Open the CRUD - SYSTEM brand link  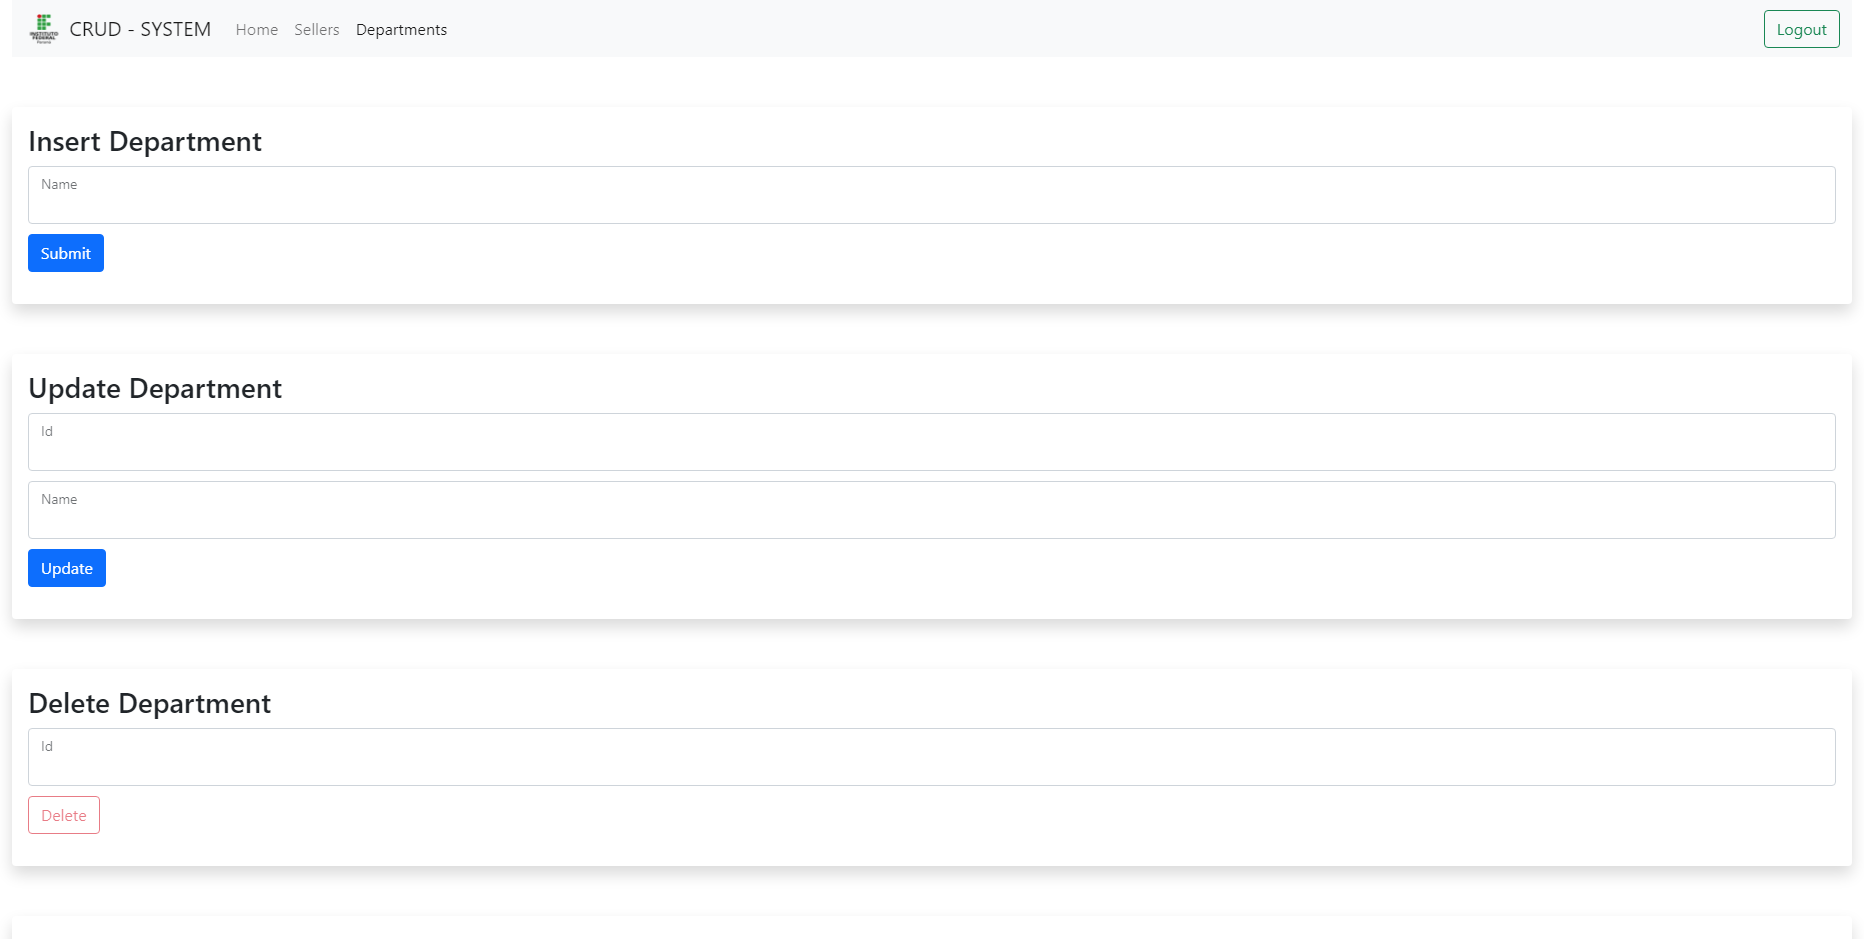point(140,29)
